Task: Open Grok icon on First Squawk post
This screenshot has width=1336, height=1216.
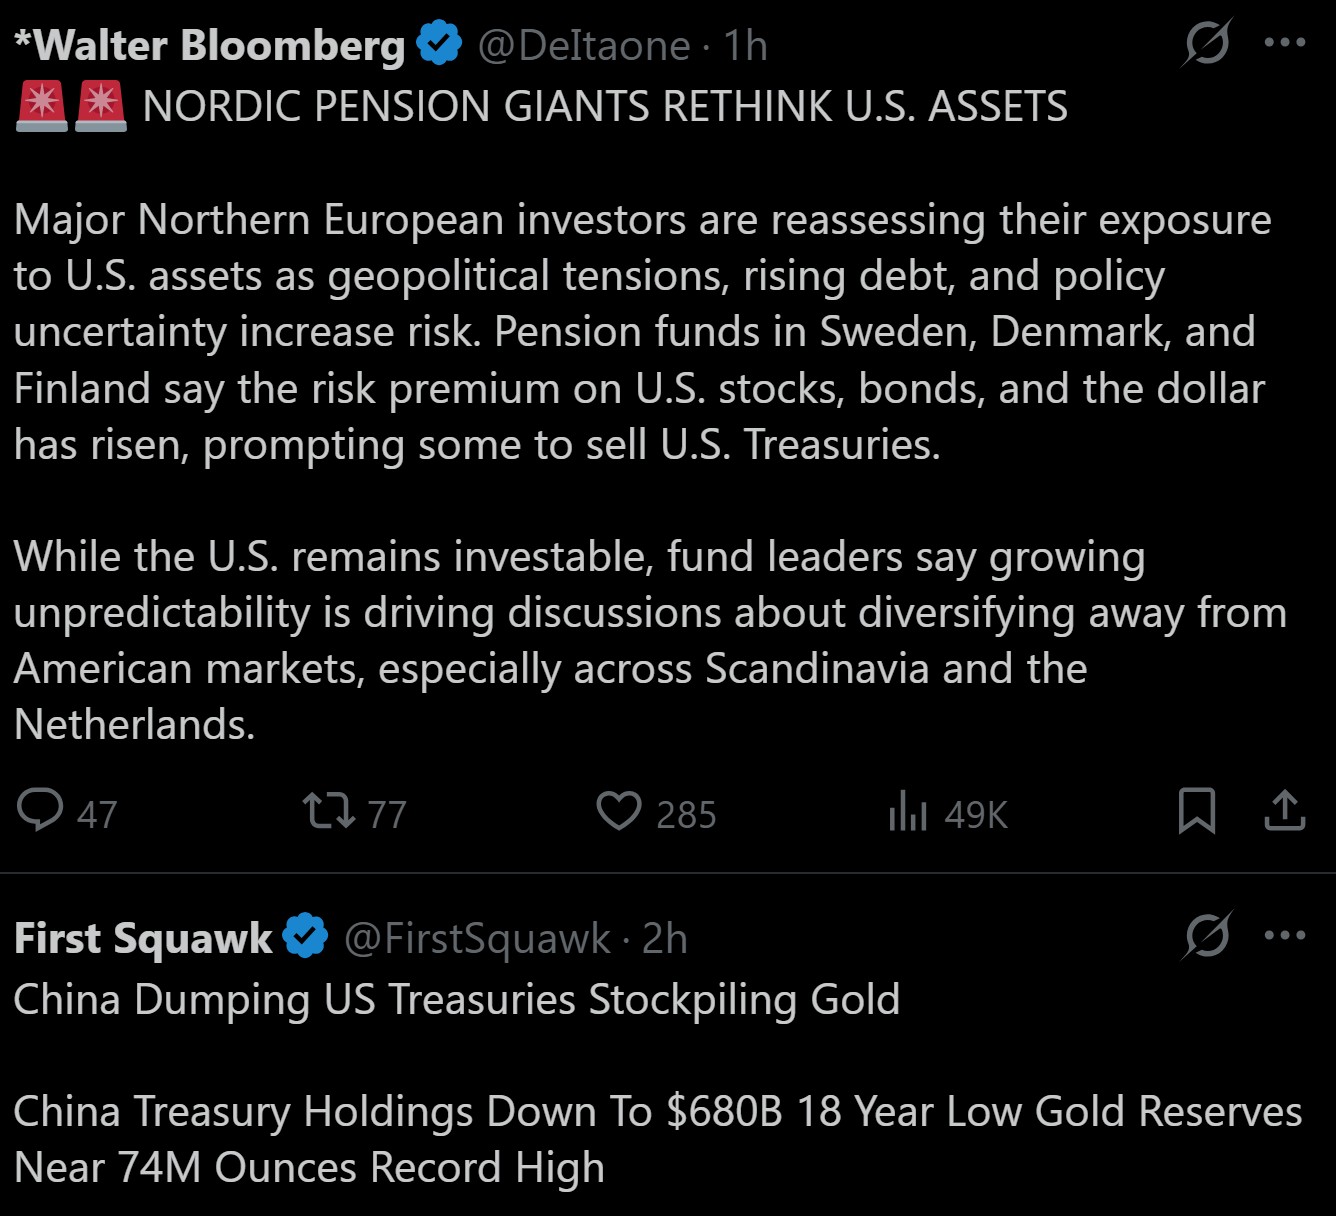Action: pyautogui.click(x=1207, y=937)
